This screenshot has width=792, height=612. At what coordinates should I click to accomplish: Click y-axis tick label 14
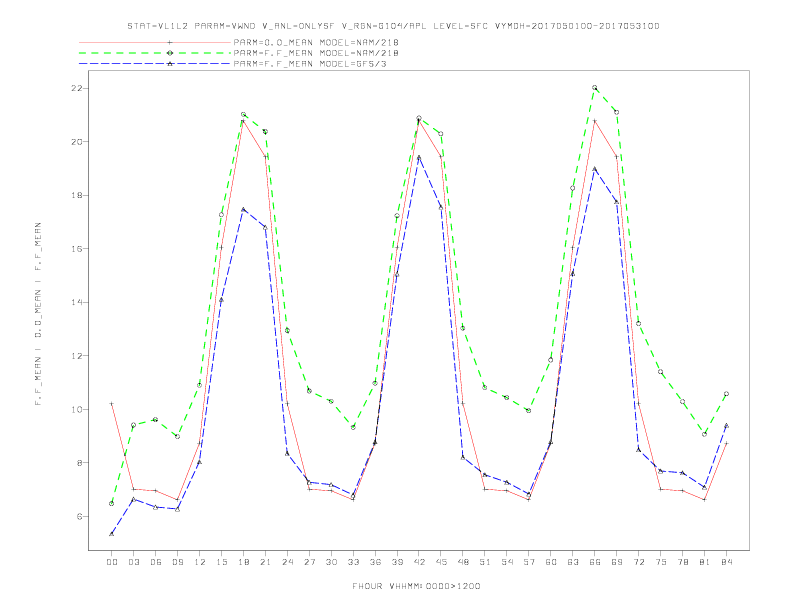(x=76, y=302)
